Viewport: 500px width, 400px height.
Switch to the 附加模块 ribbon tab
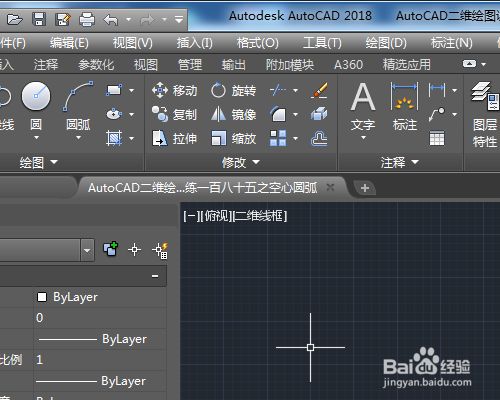(x=290, y=64)
